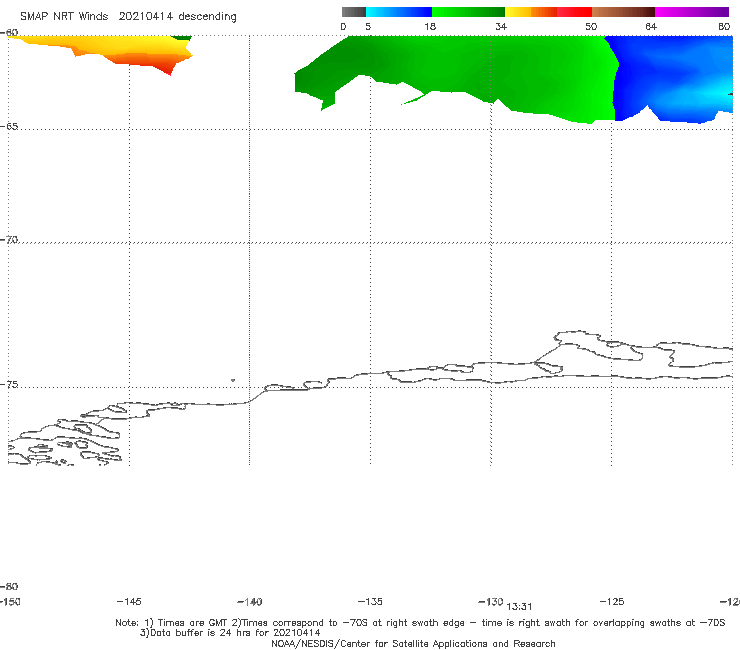Click the brown segment of the color bar

pos(623,12)
